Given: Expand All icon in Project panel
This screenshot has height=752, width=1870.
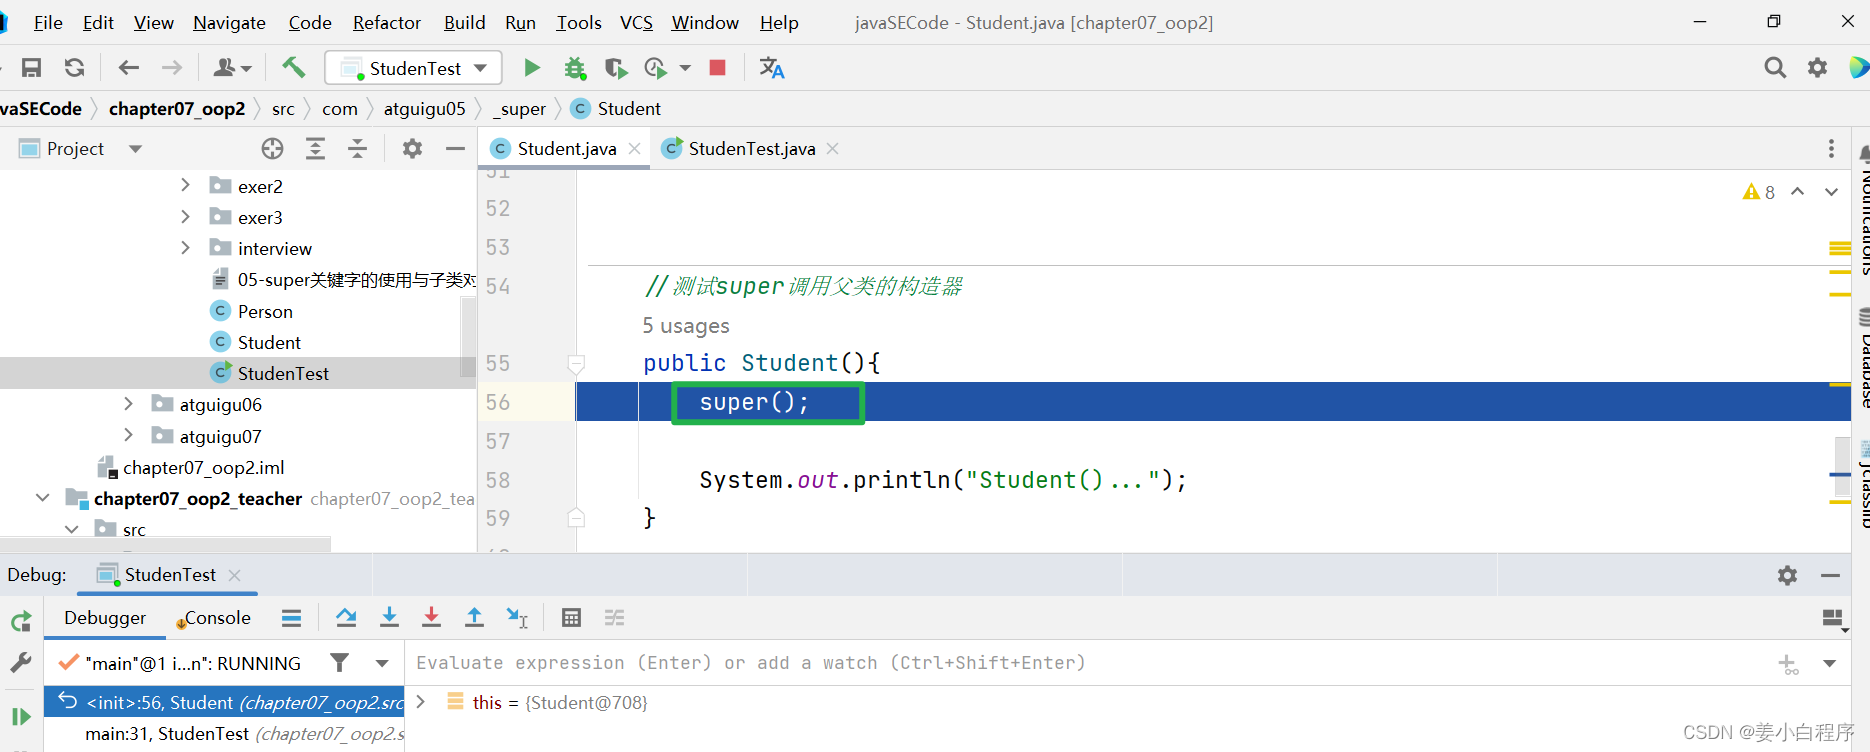Looking at the screenshot, I should coord(315,149).
